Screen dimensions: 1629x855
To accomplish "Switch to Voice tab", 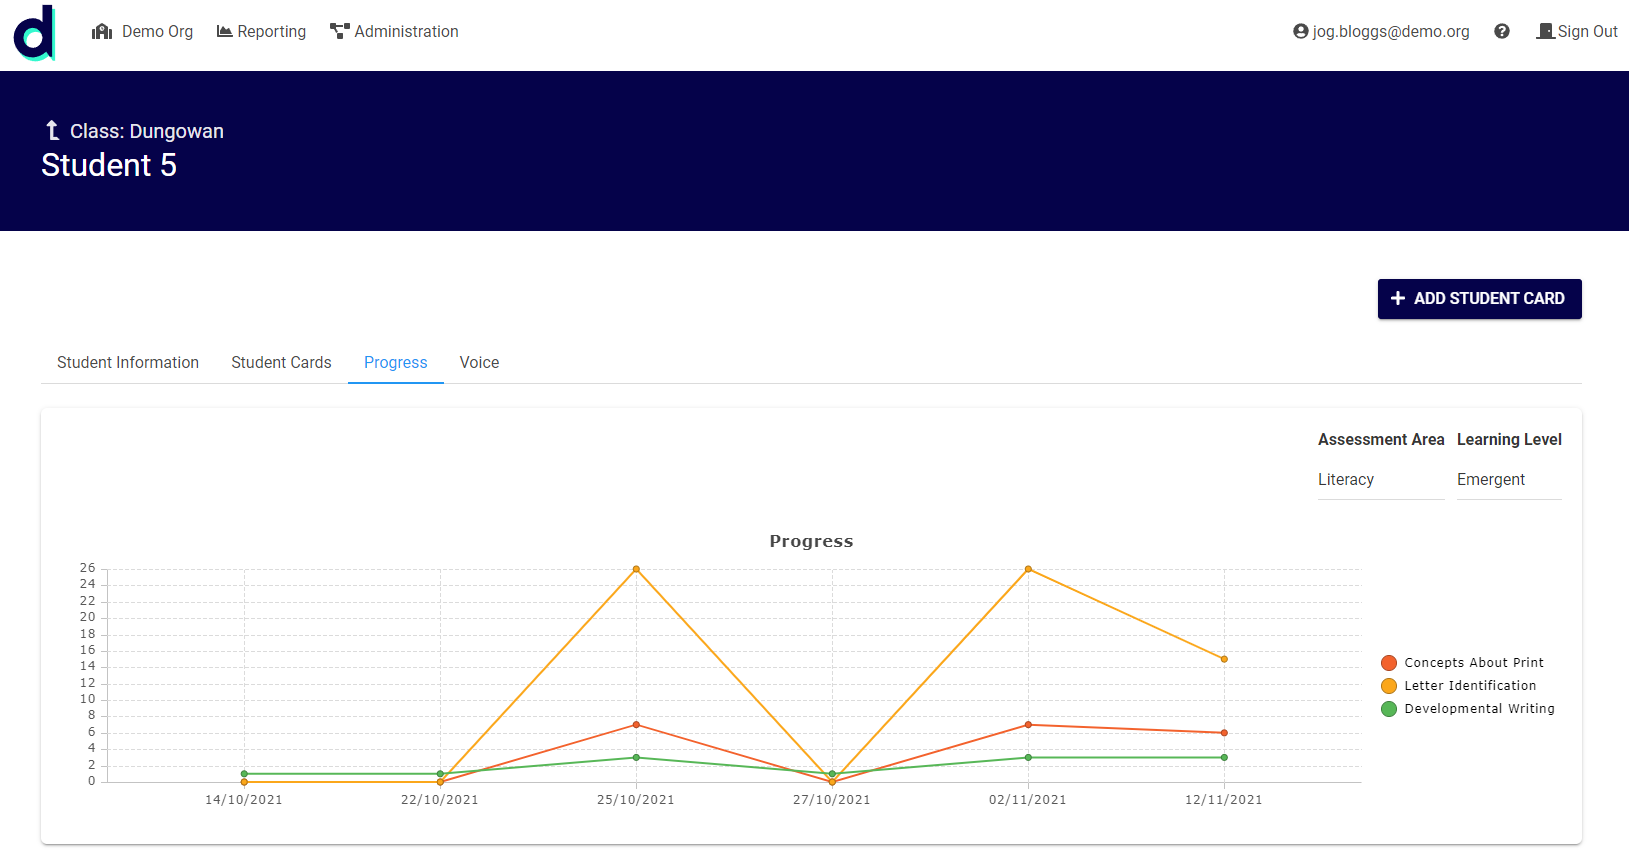I will 479,363.
